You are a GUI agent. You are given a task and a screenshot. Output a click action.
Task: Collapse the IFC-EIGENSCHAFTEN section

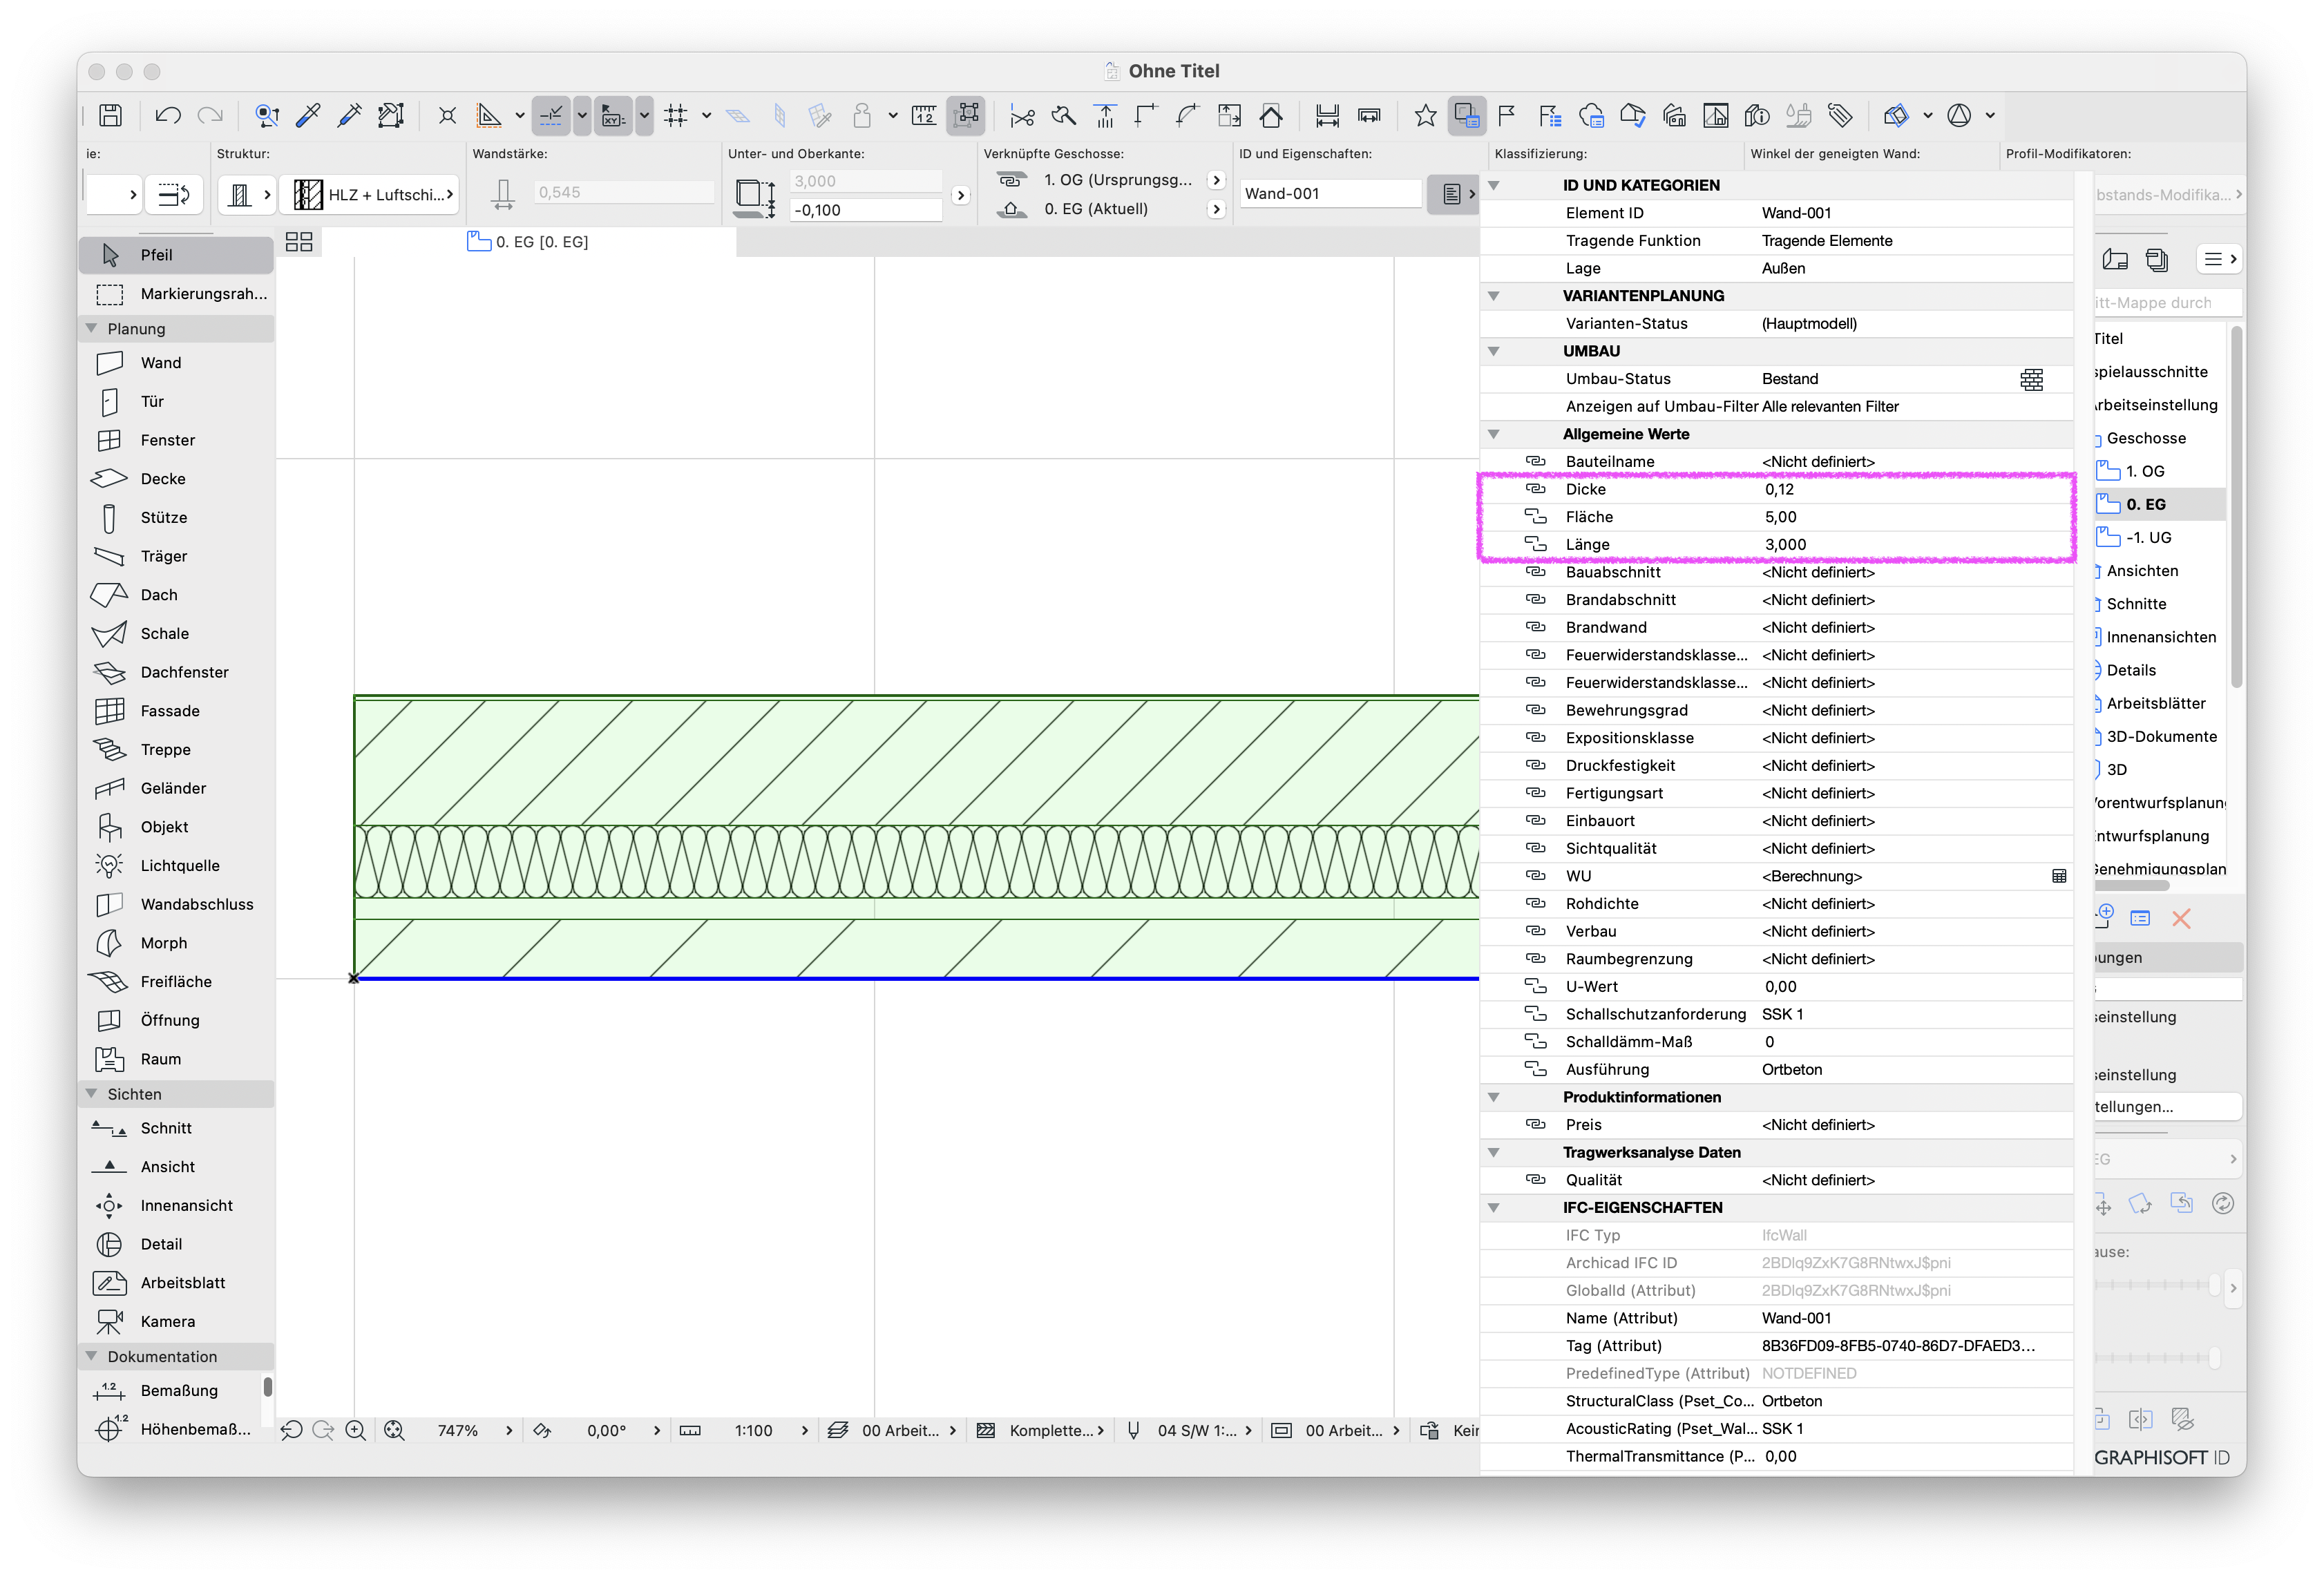point(1494,1208)
